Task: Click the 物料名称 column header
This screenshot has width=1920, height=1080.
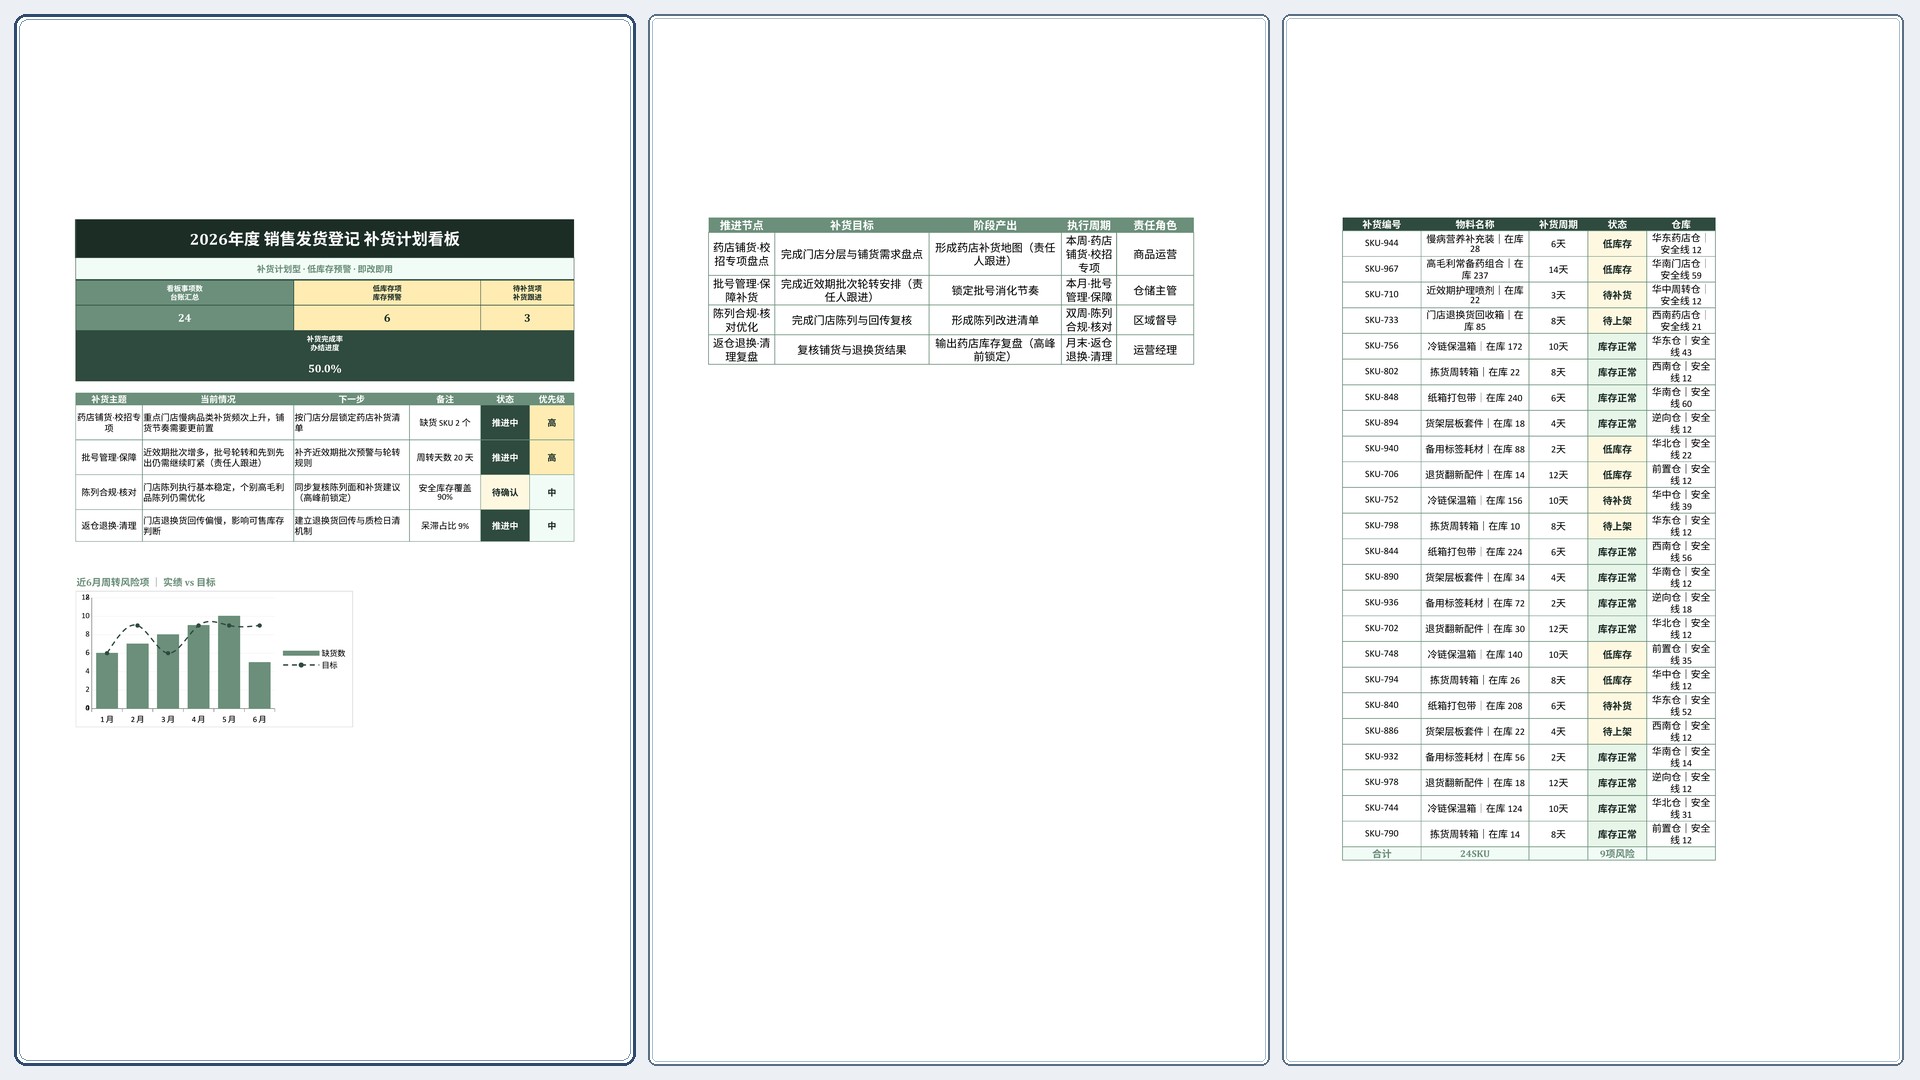Action: (x=1475, y=225)
